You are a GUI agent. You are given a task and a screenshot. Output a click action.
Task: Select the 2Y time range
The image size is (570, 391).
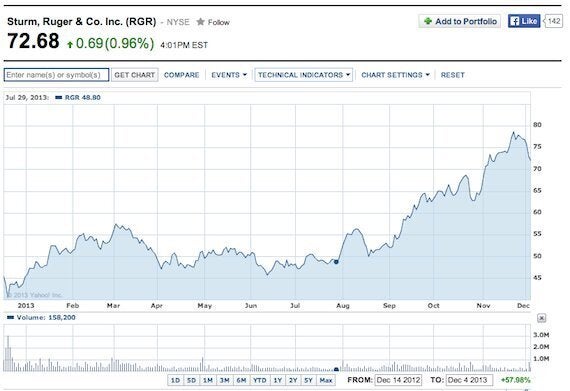coord(293,380)
